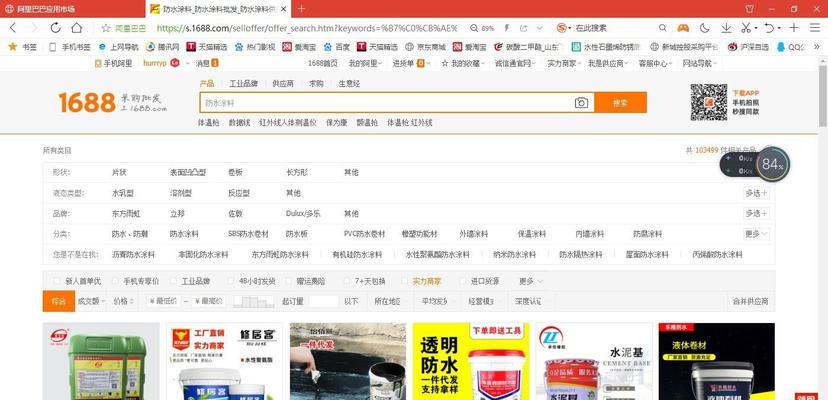Open the browser hamburger menu

coord(815,28)
